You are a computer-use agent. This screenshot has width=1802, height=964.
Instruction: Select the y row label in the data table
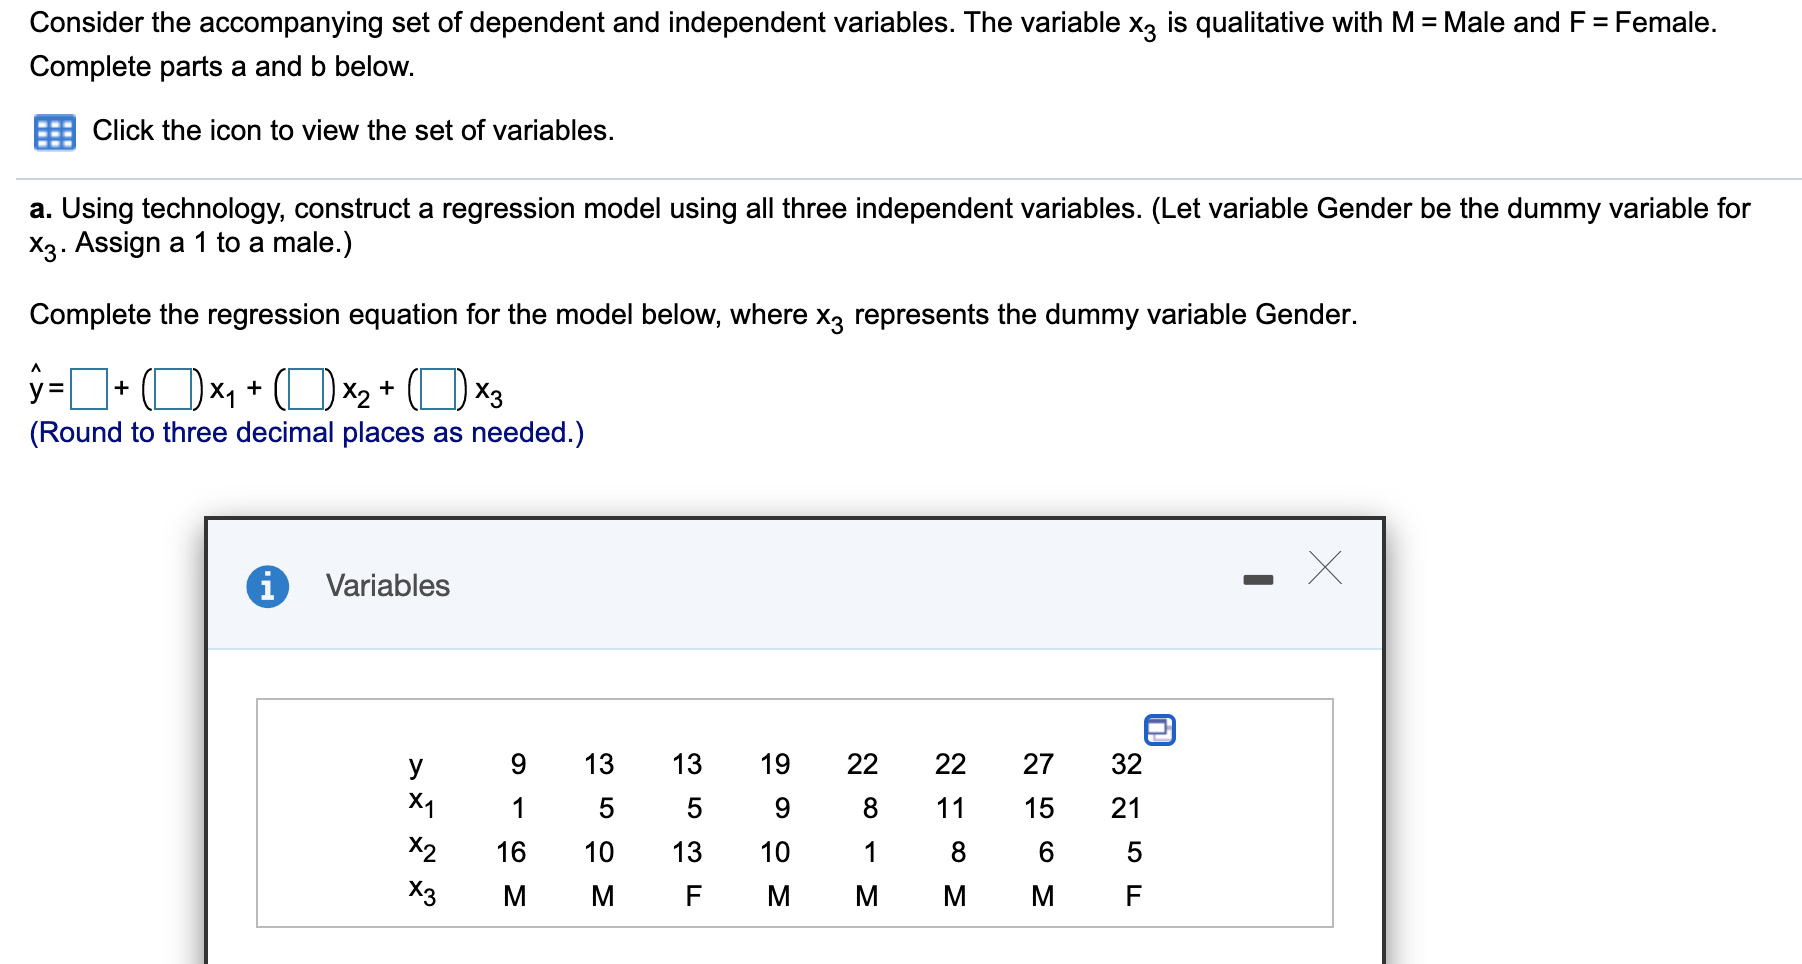pyautogui.click(x=416, y=765)
